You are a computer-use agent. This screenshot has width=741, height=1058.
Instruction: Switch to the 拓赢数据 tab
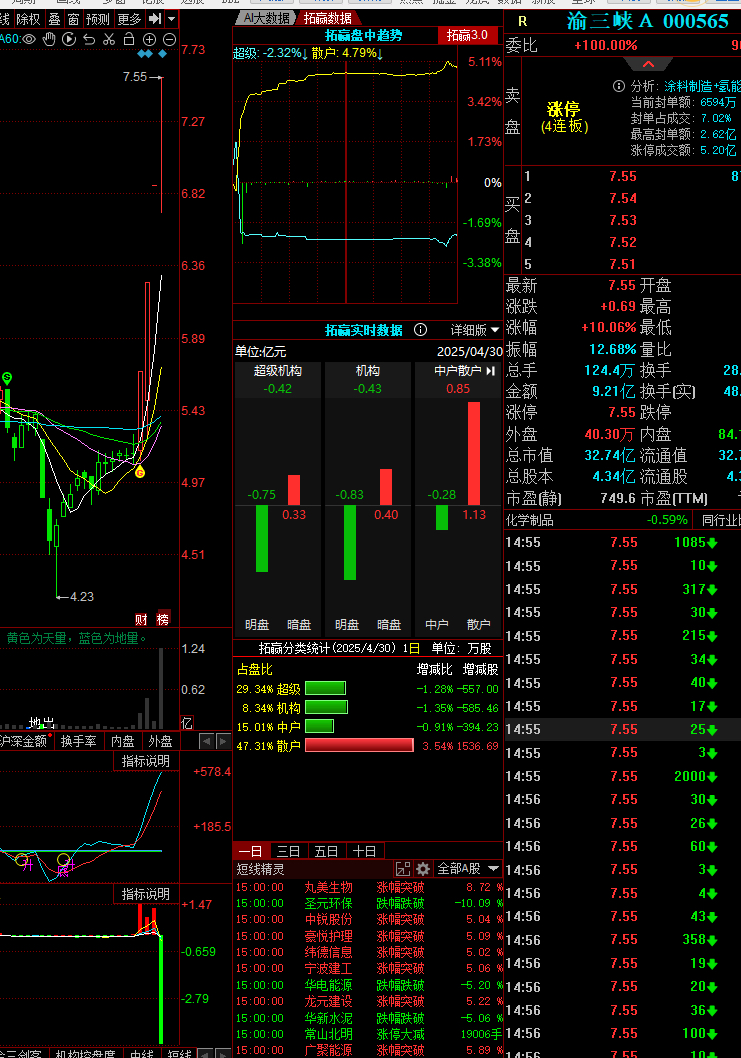pos(327,18)
